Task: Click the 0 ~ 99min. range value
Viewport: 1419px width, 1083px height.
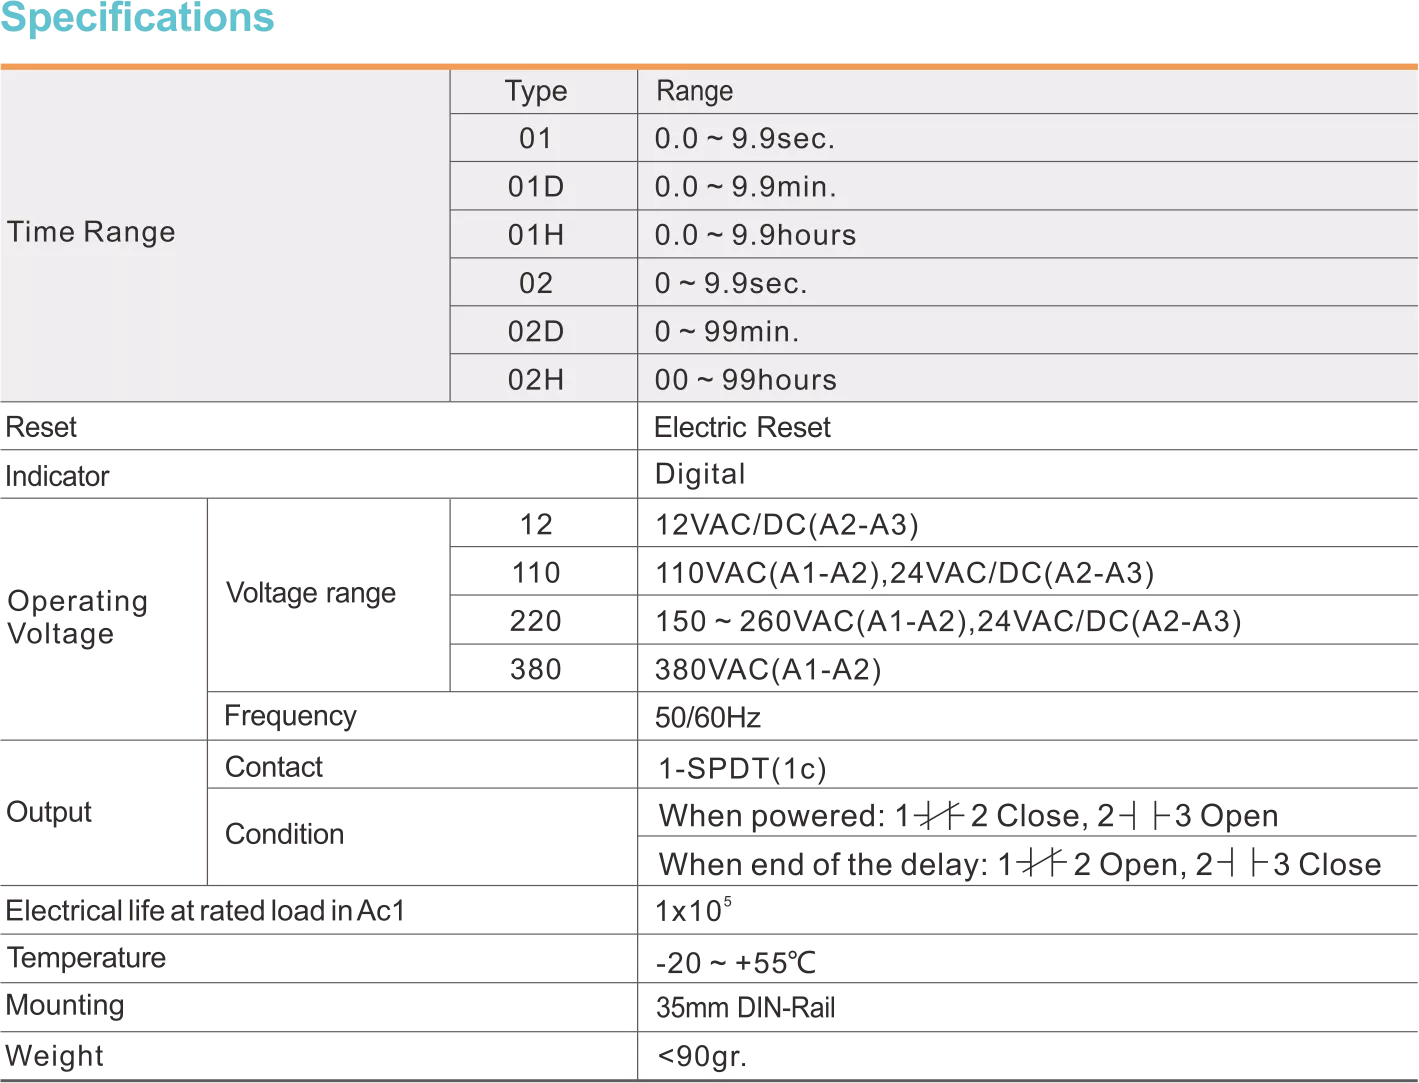Action: tap(727, 331)
